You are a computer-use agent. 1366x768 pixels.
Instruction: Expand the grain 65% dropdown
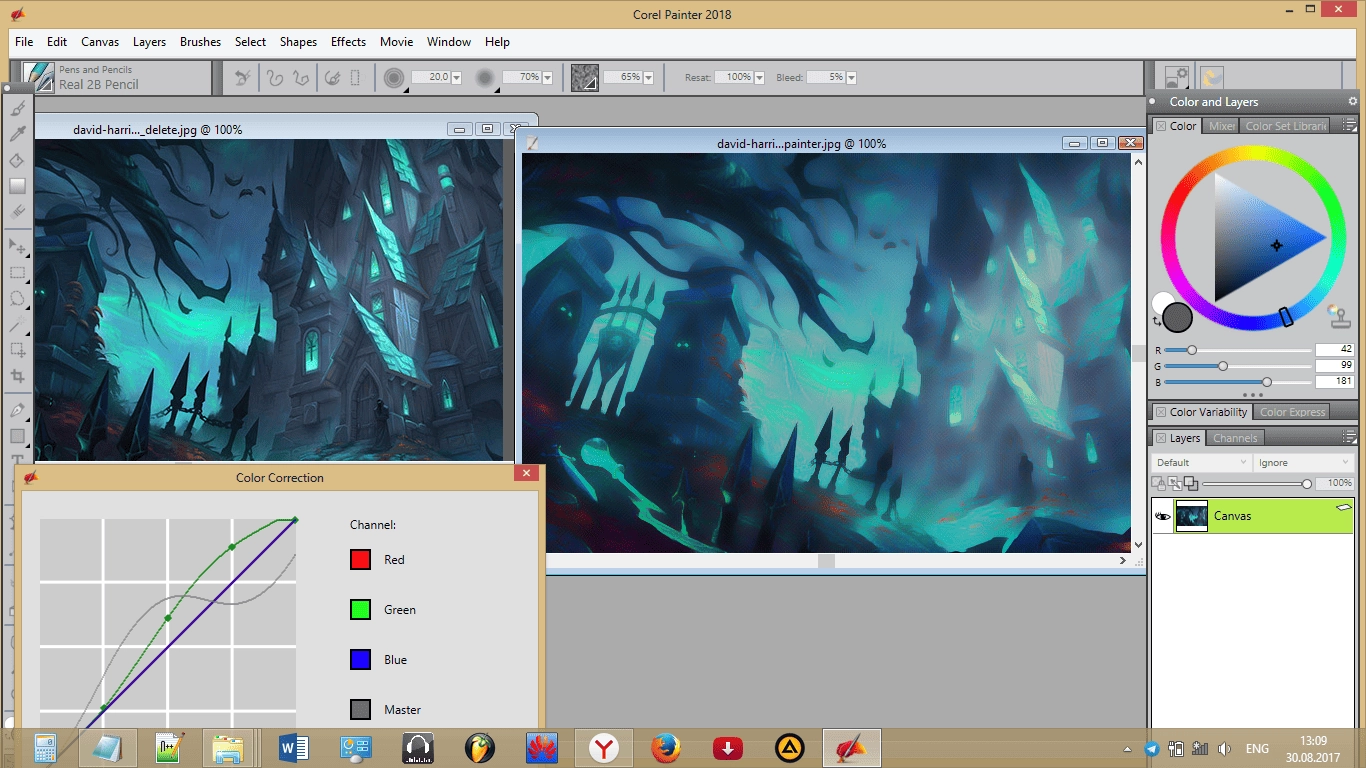pyautogui.click(x=648, y=77)
